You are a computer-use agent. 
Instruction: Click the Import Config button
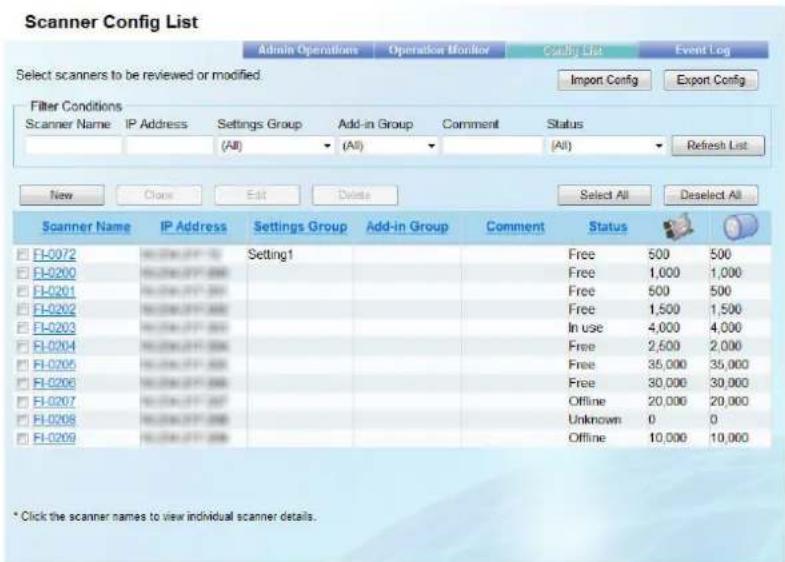point(604,80)
